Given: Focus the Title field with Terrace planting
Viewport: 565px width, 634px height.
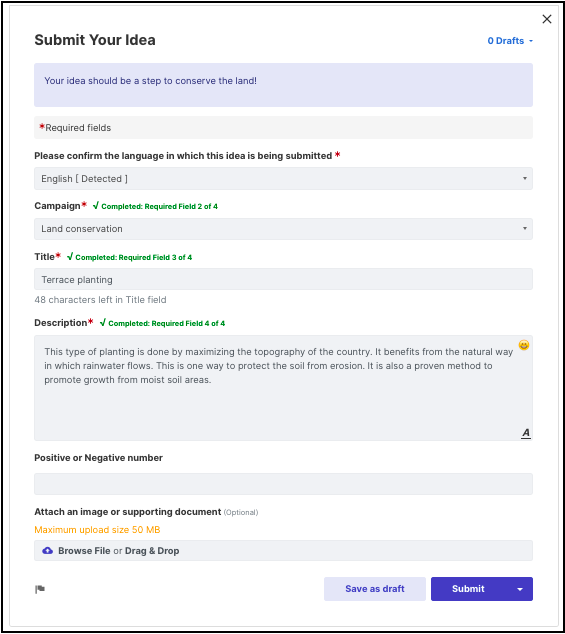Looking at the screenshot, I should pos(283,279).
